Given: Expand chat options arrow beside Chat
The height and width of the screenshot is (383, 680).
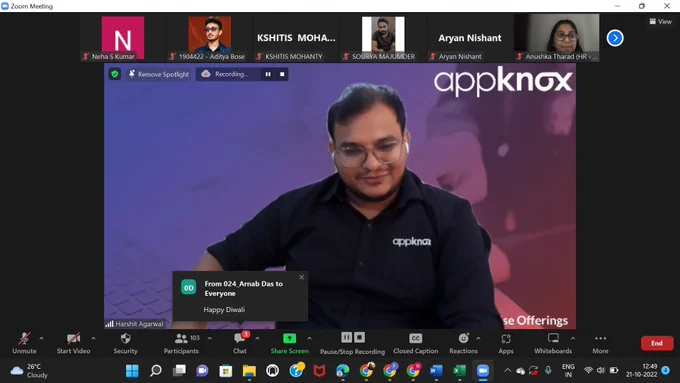Looking at the screenshot, I should (x=257, y=338).
